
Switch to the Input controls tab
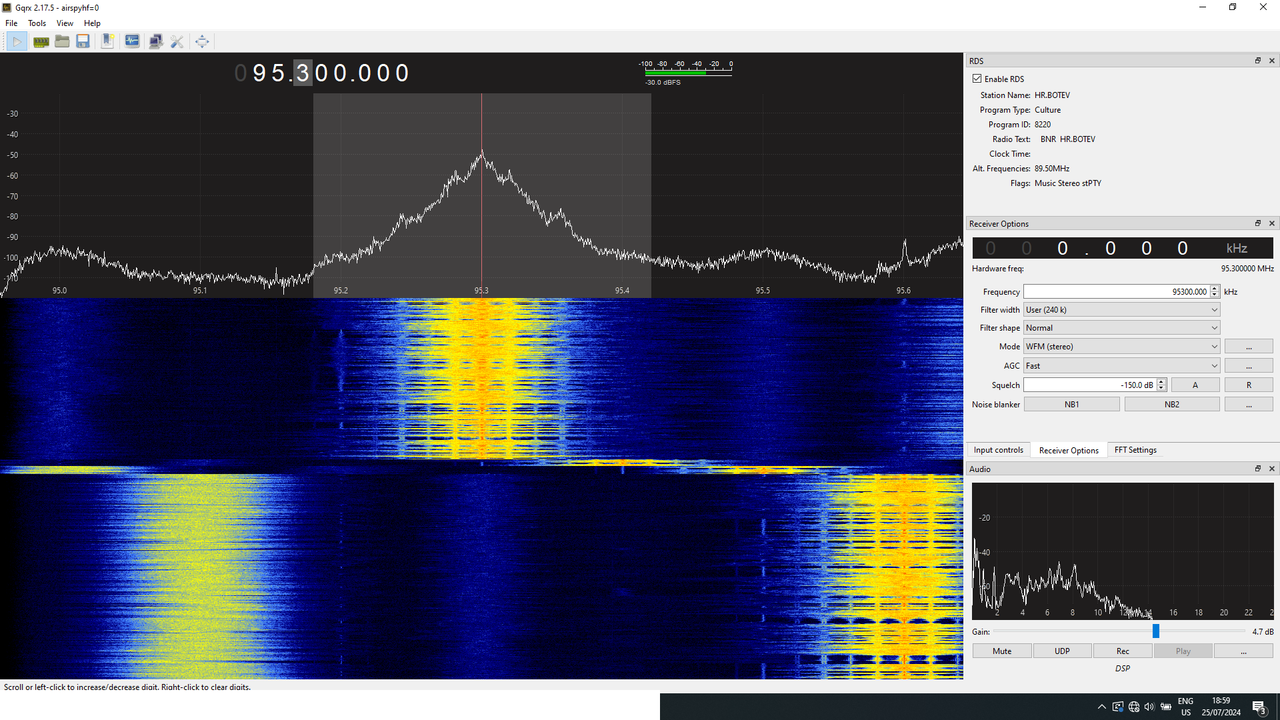(998, 450)
